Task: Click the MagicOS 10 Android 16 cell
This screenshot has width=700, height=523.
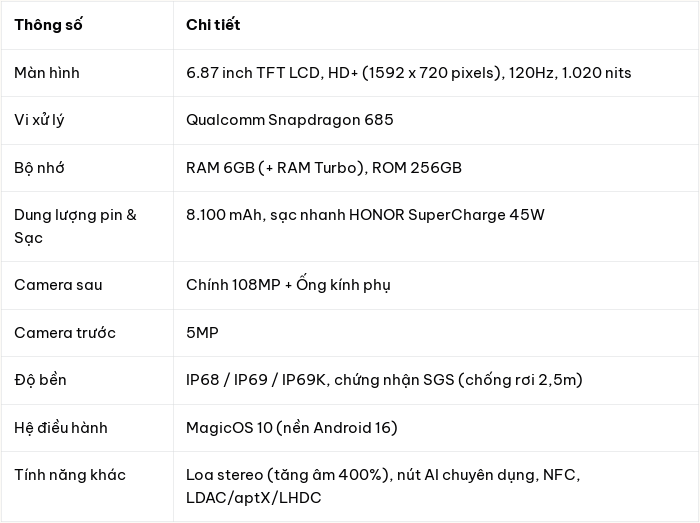Action: [292, 428]
